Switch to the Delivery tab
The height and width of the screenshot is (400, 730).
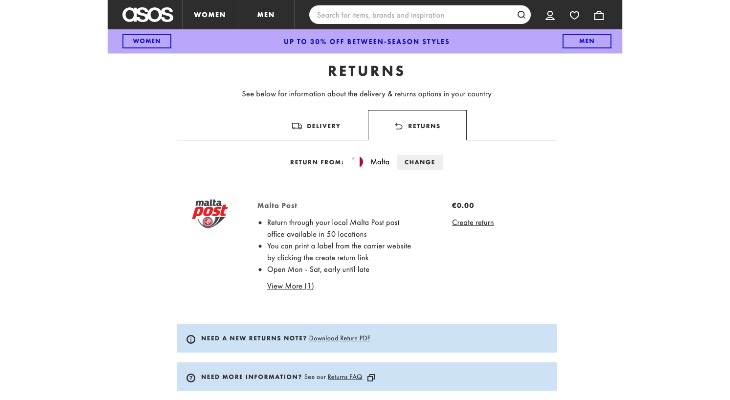point(316,126)
